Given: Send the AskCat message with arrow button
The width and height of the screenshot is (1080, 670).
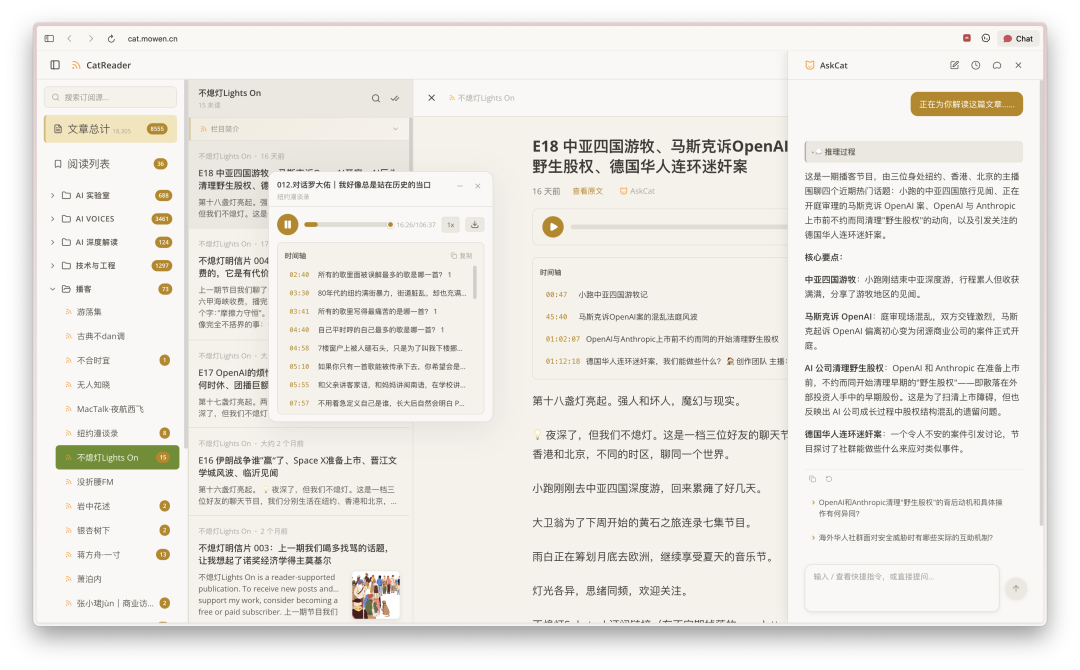Looking at the screenshot, I should point(1015,588).
